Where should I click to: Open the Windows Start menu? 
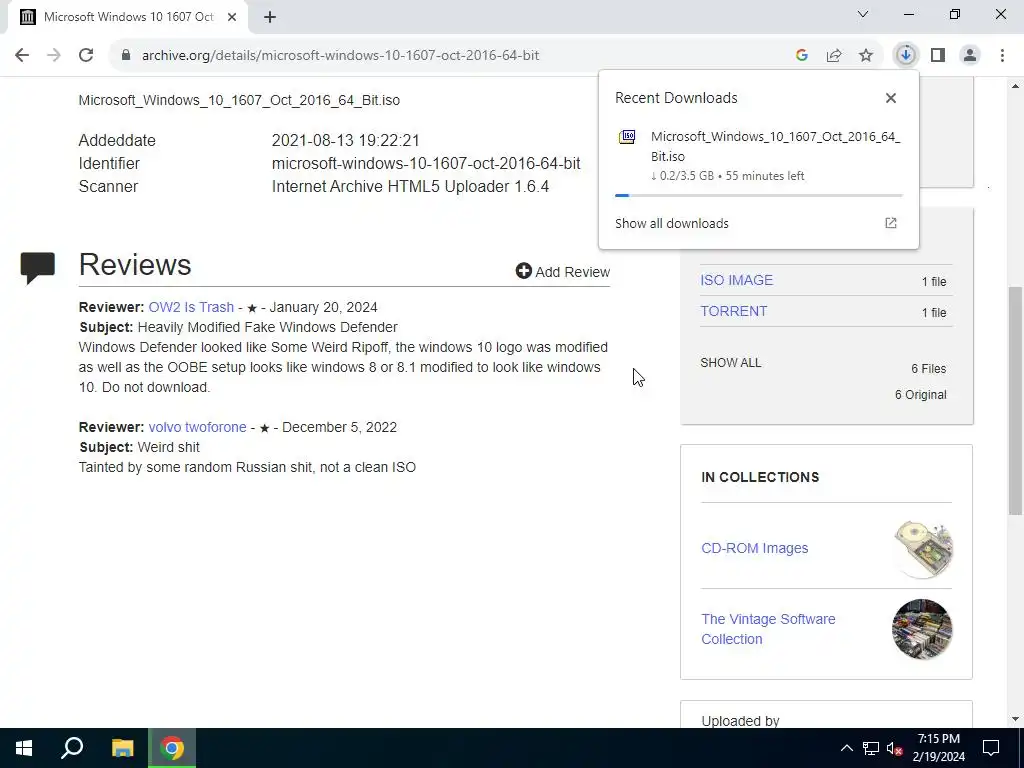[24, 748]
